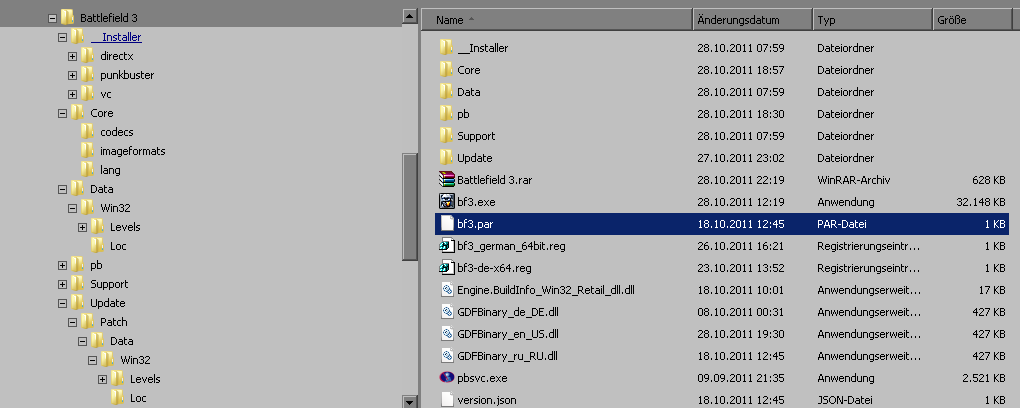Select the lang folder icon in tree
The width and height of the screenshot is (1020, 408).
88,170
